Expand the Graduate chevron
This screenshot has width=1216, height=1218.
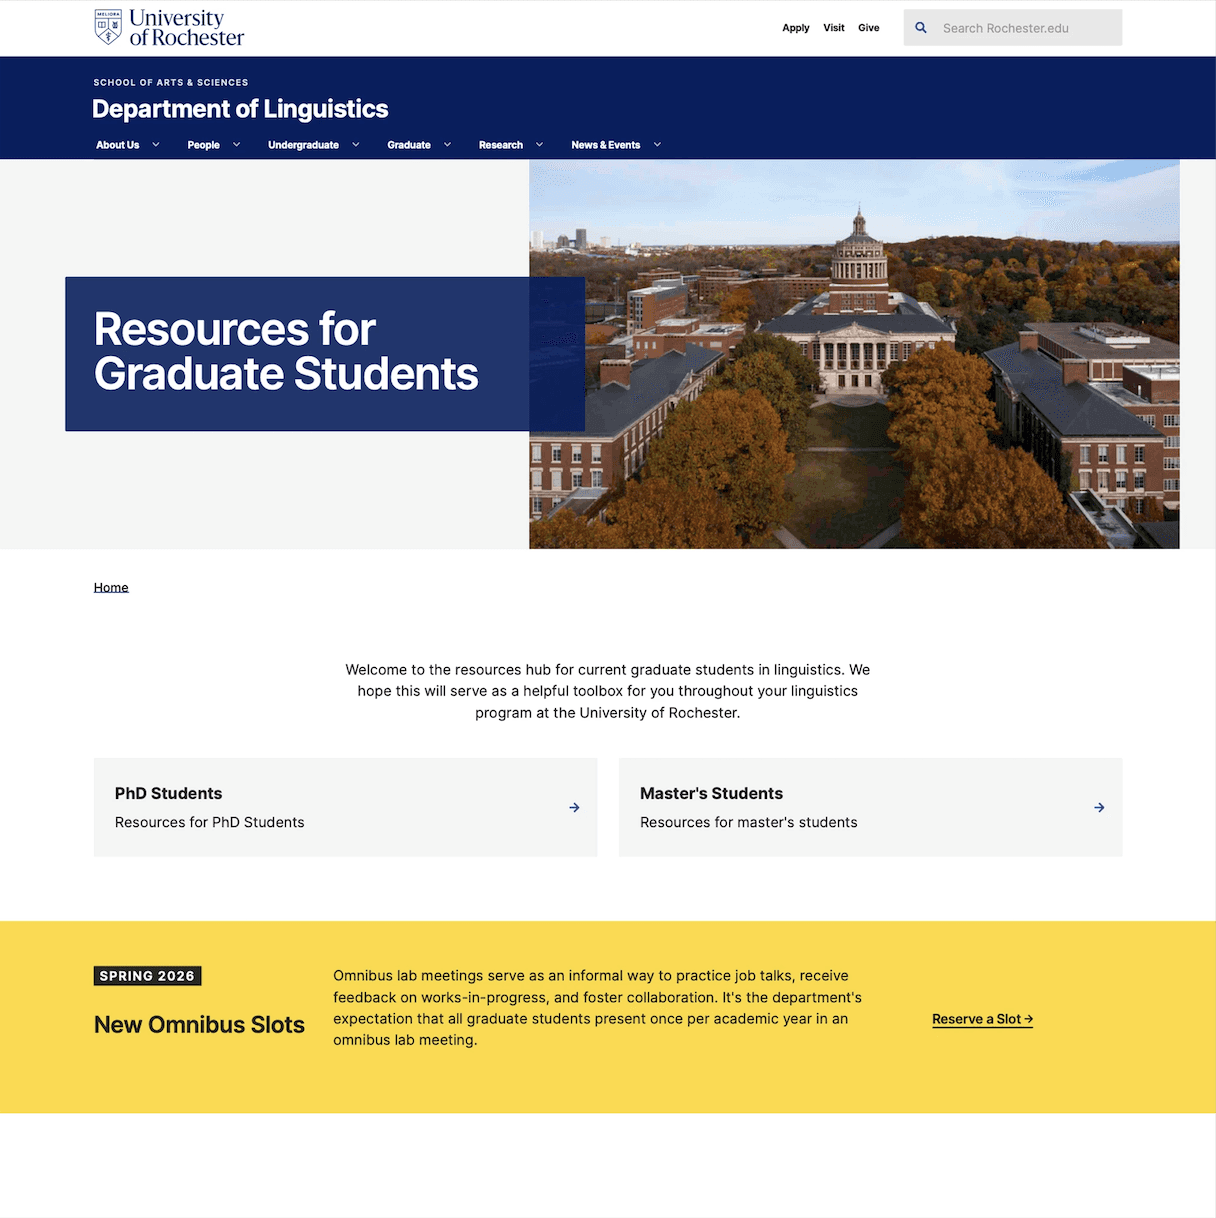(448, 145)
